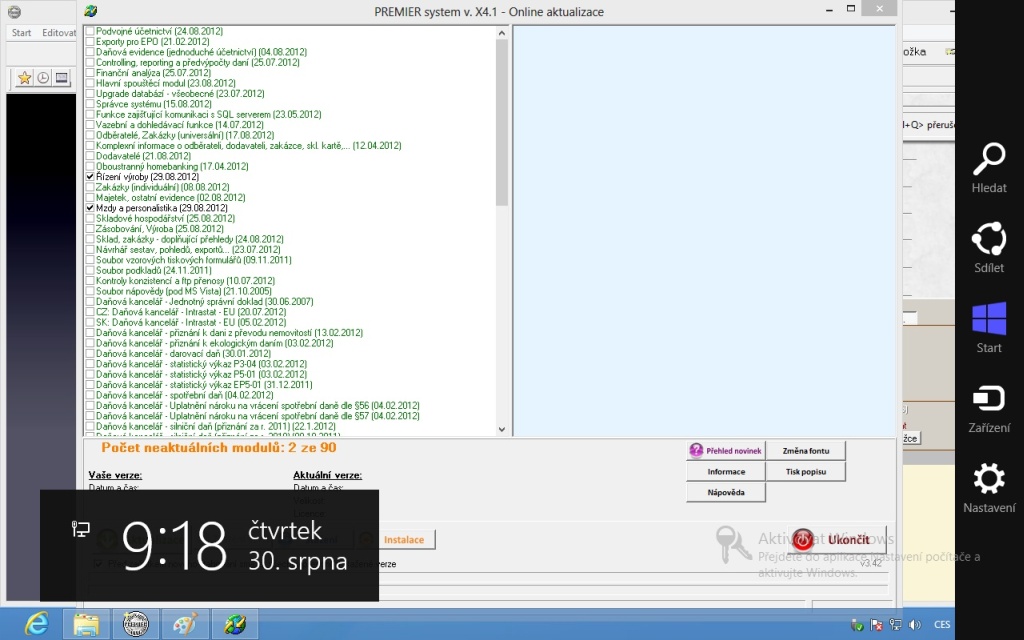
Task: Select Hlavní spouštěcí modul (23.08.2012) row
Action: (x=166, y=84)
